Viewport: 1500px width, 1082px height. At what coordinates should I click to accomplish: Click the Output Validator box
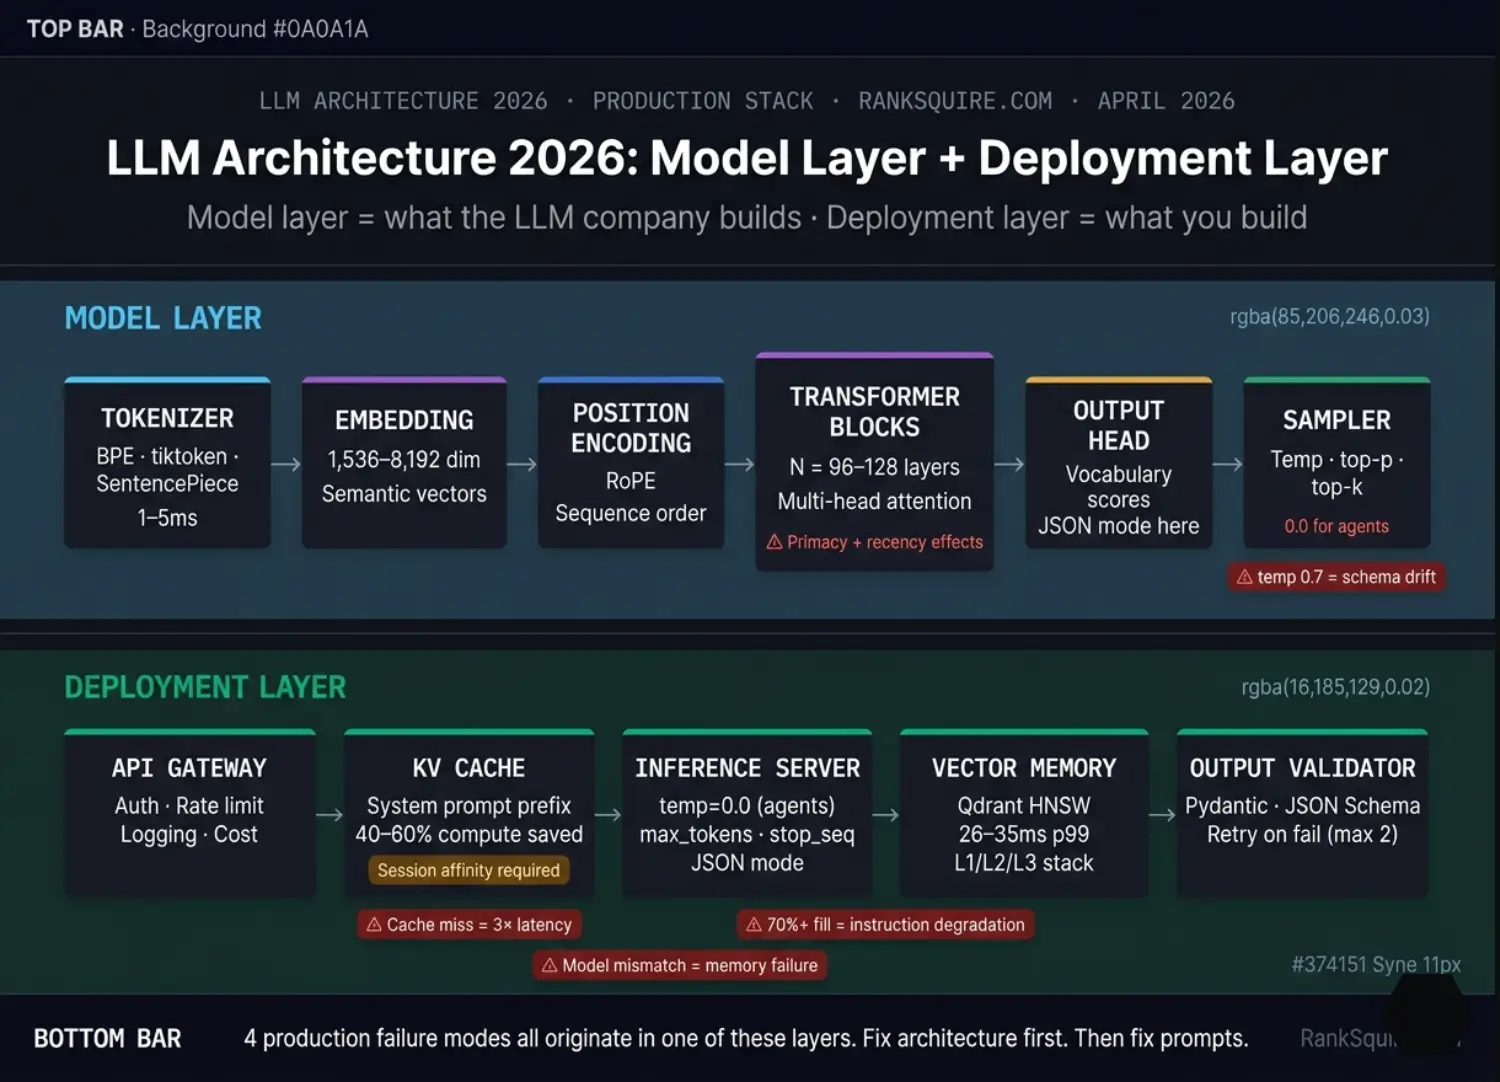[1302, 814]
